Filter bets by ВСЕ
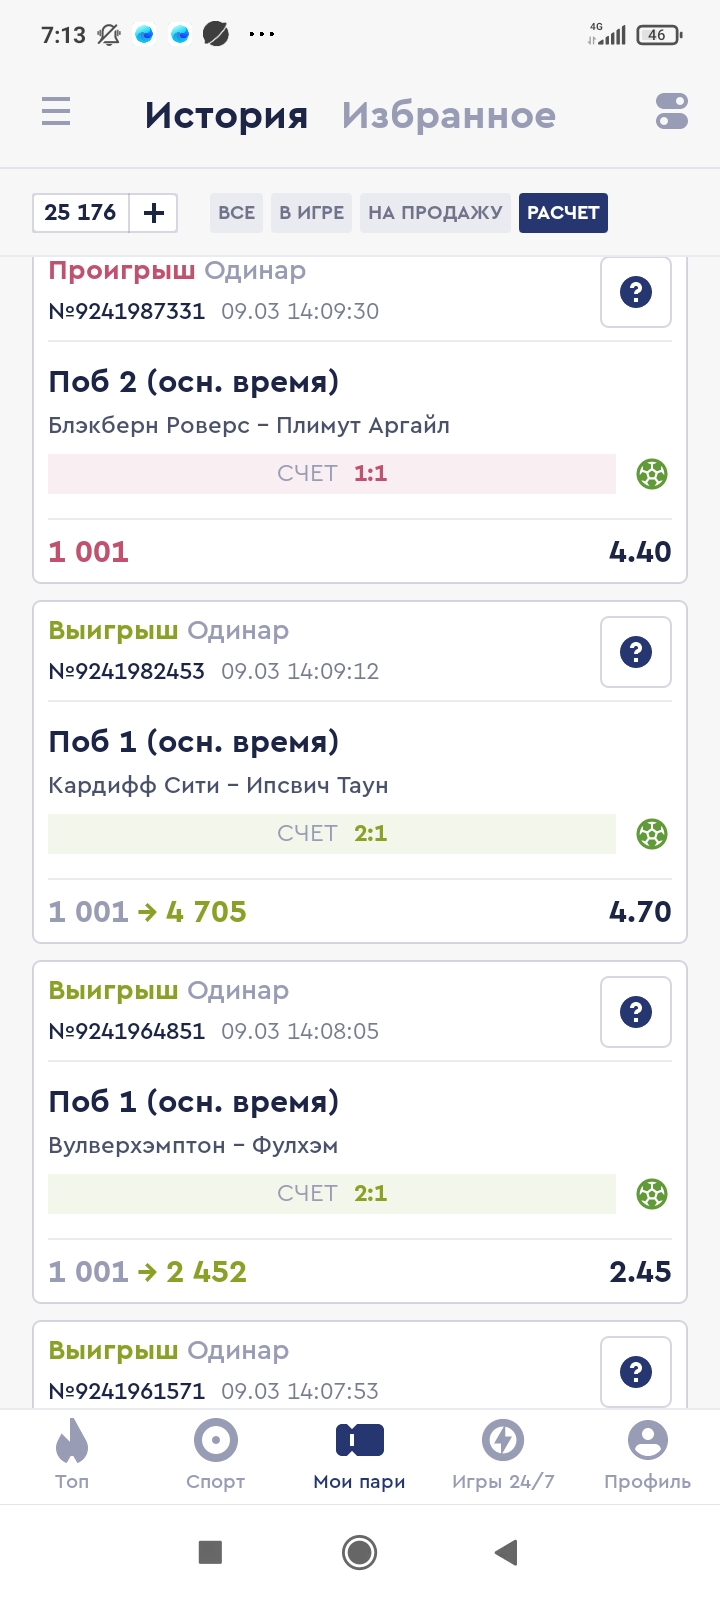Viewport: 720px width, 1600px height. click(x=236, y=213)
